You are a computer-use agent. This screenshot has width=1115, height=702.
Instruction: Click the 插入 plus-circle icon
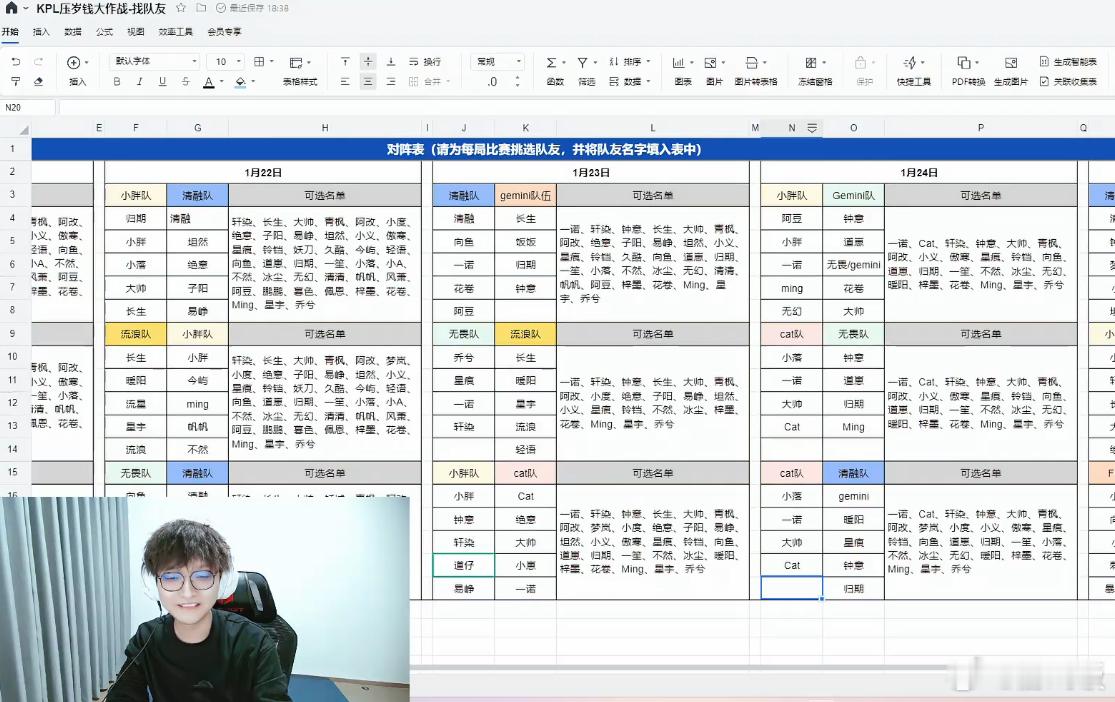click(73, 63)
